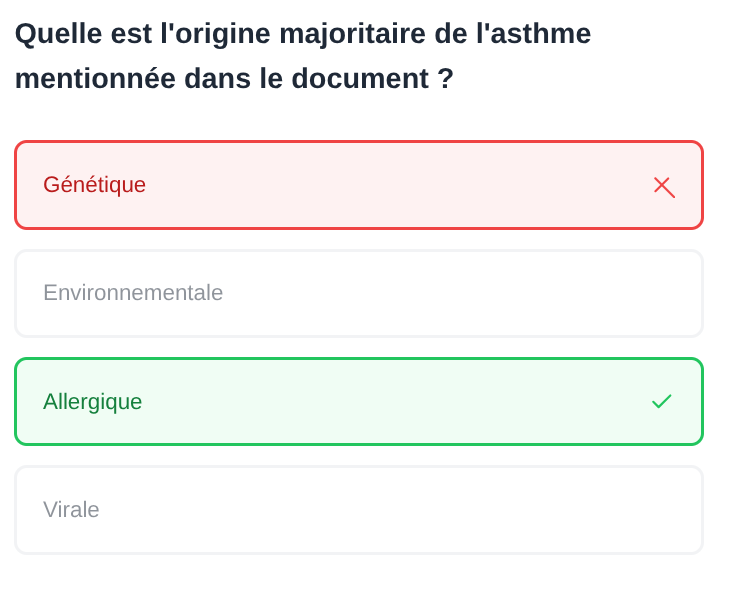Pick the Virale answer option
Viewport: 732px width, 596px height.
pyautogui.click(x=358, y=510)
